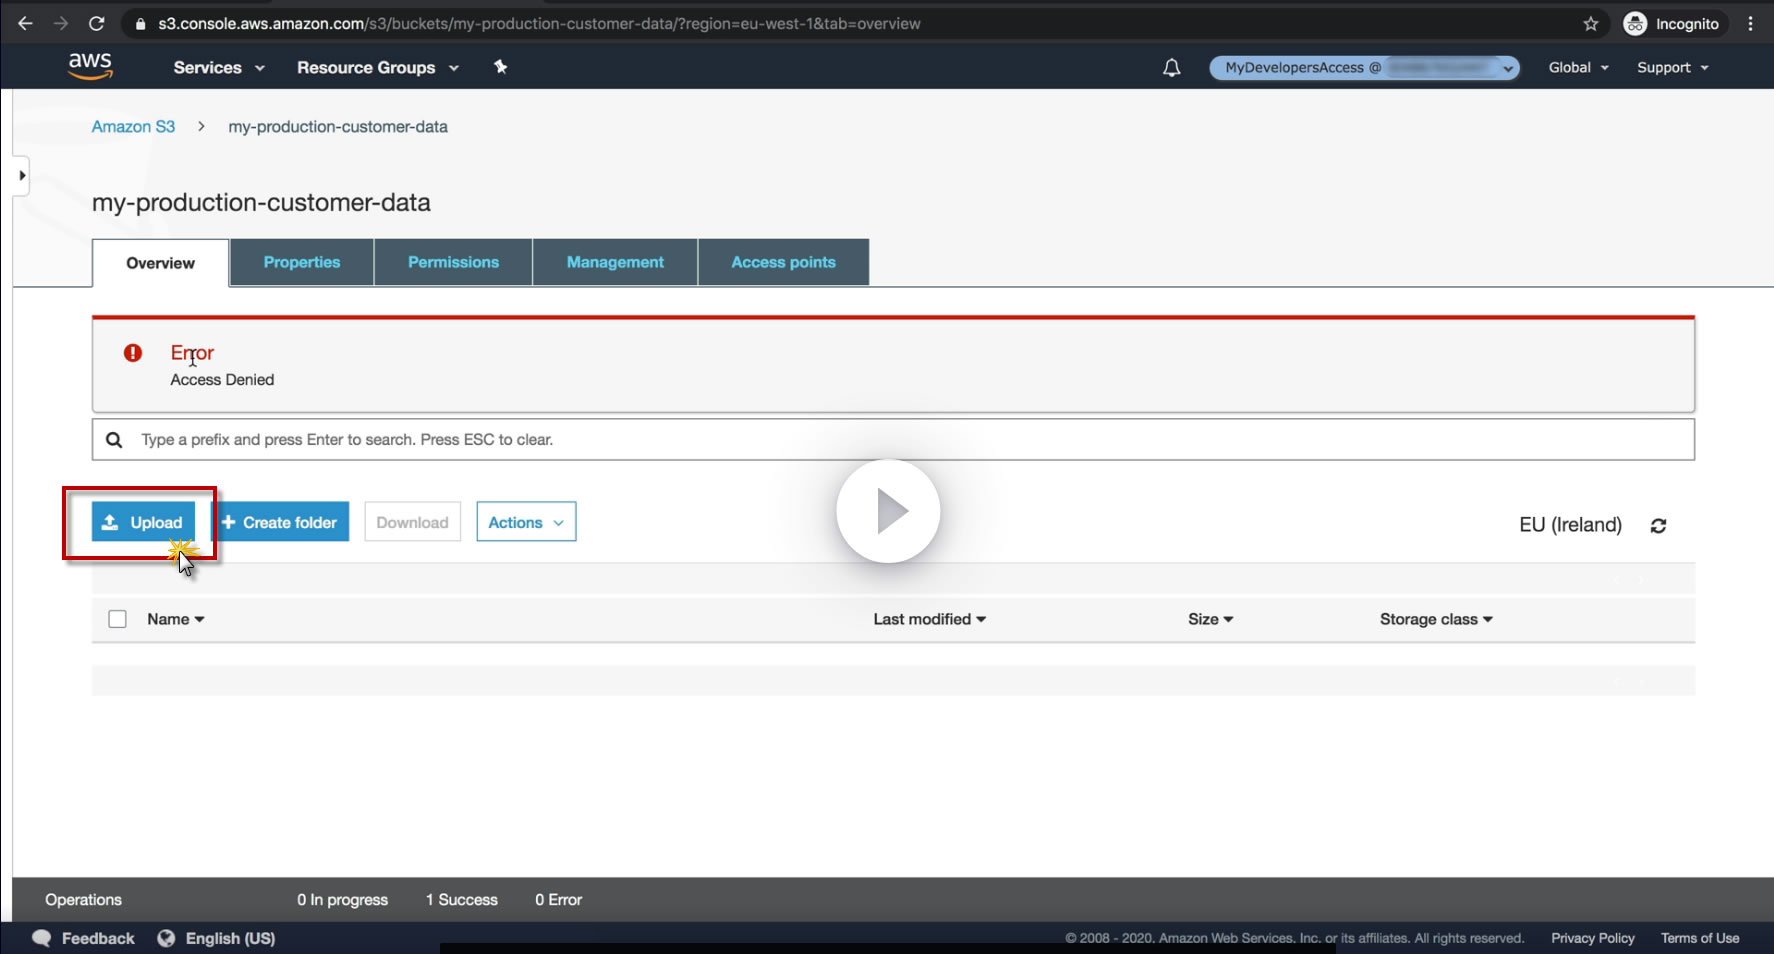Sort objects by Storage class column

(x=1436, y=619)
